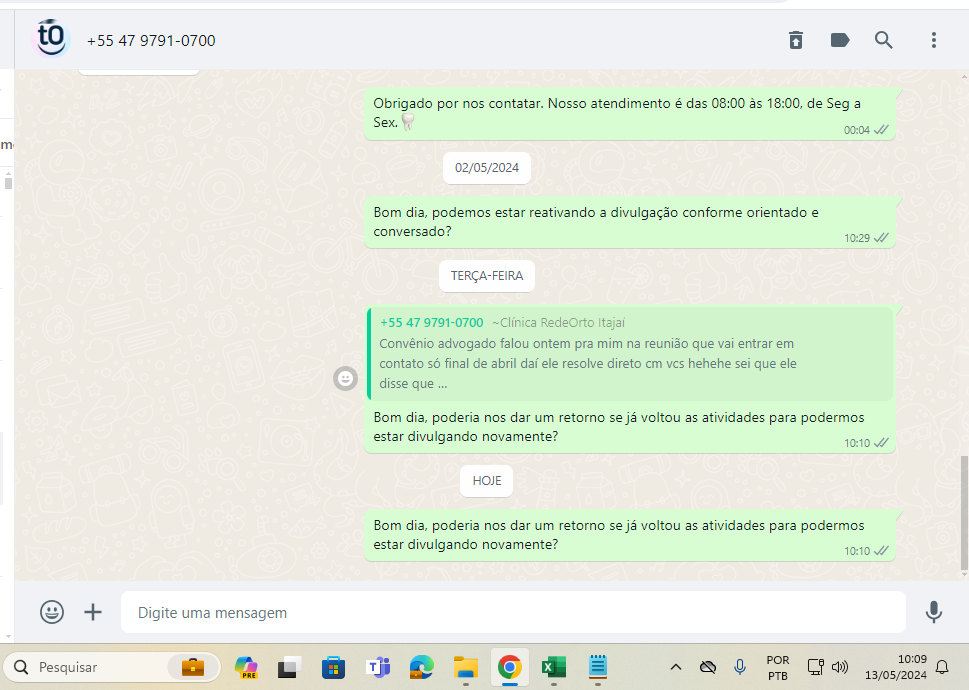Click the plus attach button
Screen dimensions: 969x690
point(93,612)
